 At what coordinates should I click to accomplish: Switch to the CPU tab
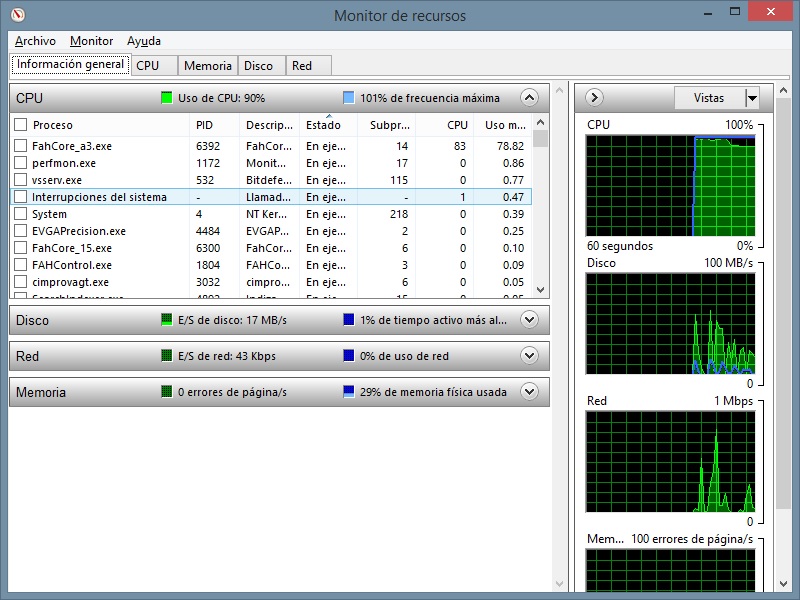coord(154,66)
